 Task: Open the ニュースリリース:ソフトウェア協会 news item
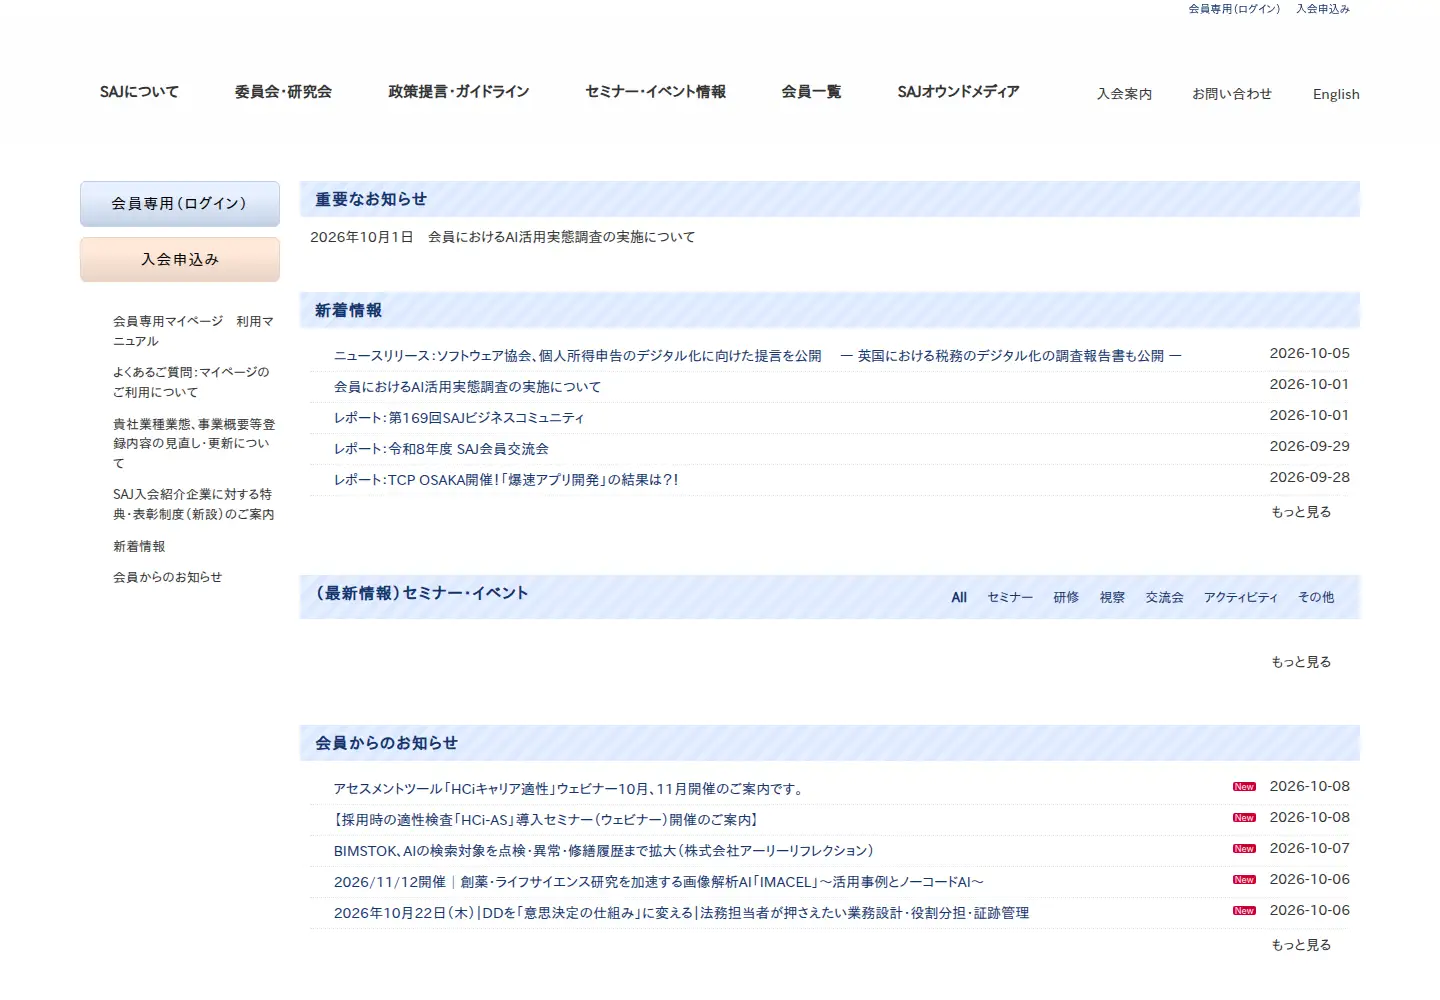coord(757,356)
